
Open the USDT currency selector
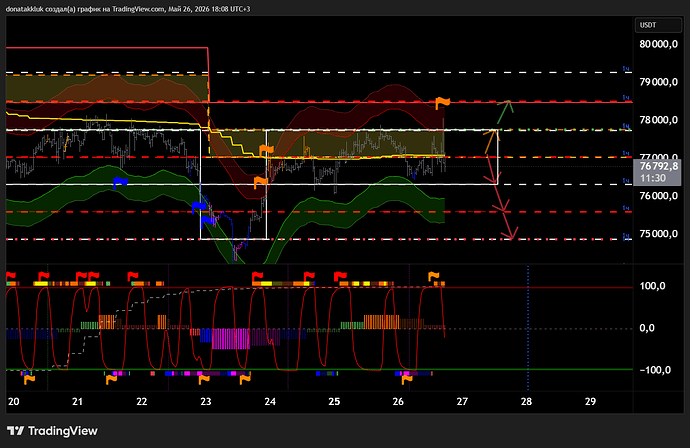click(x=658, y=25)
